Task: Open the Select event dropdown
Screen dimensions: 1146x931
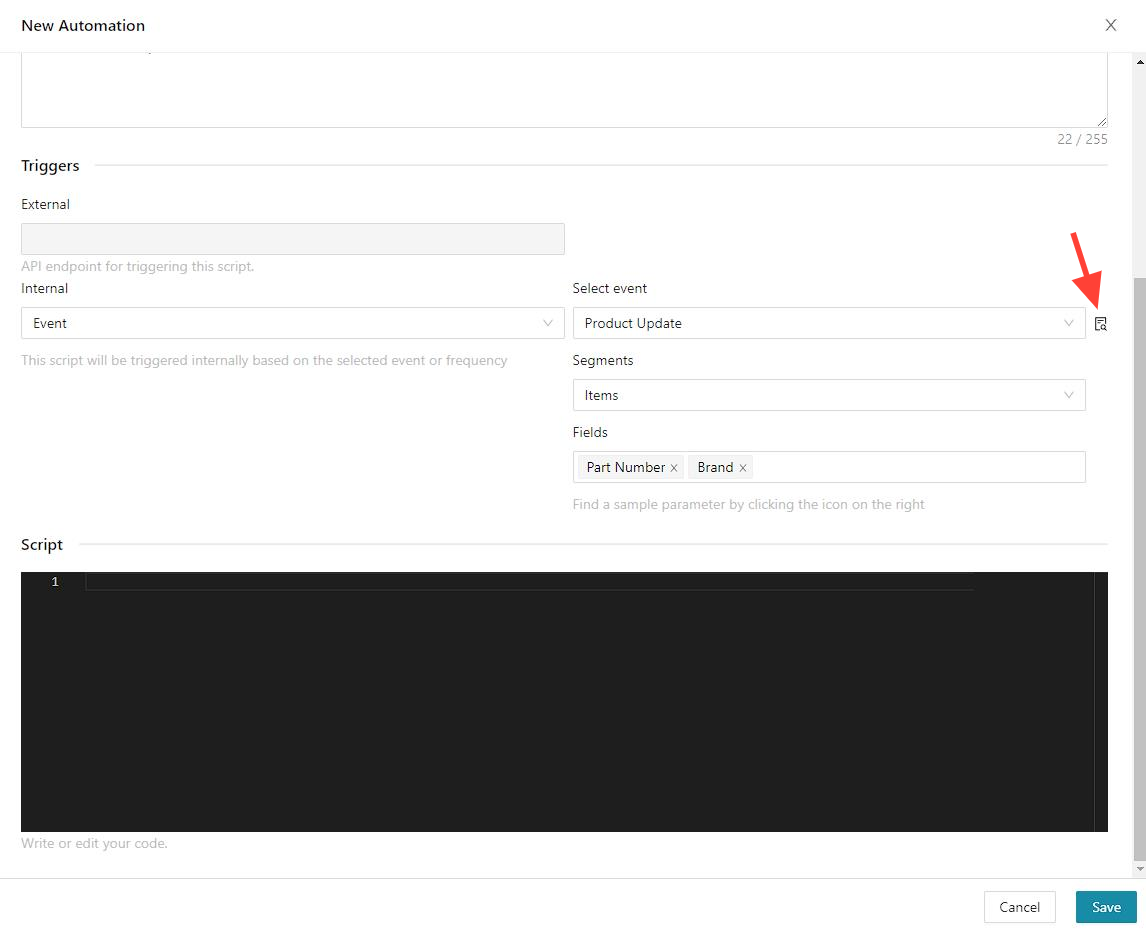Action: [x=829, y=323]
